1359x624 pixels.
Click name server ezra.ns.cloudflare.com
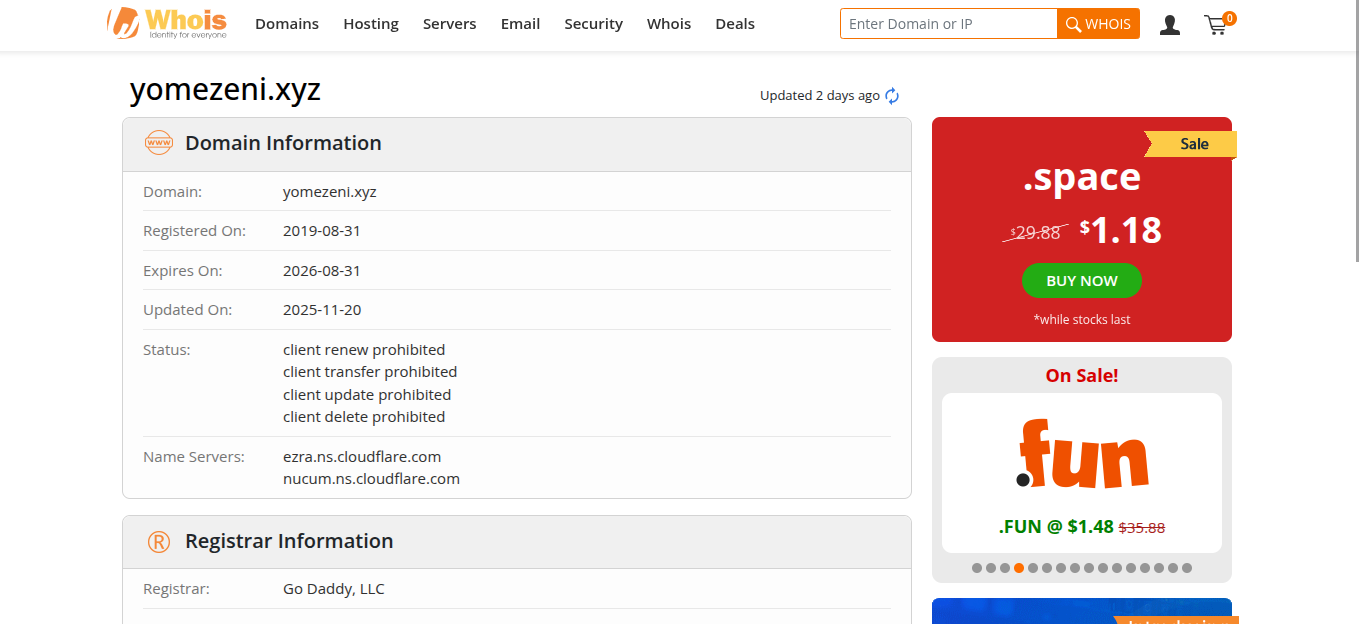(362, 457)
